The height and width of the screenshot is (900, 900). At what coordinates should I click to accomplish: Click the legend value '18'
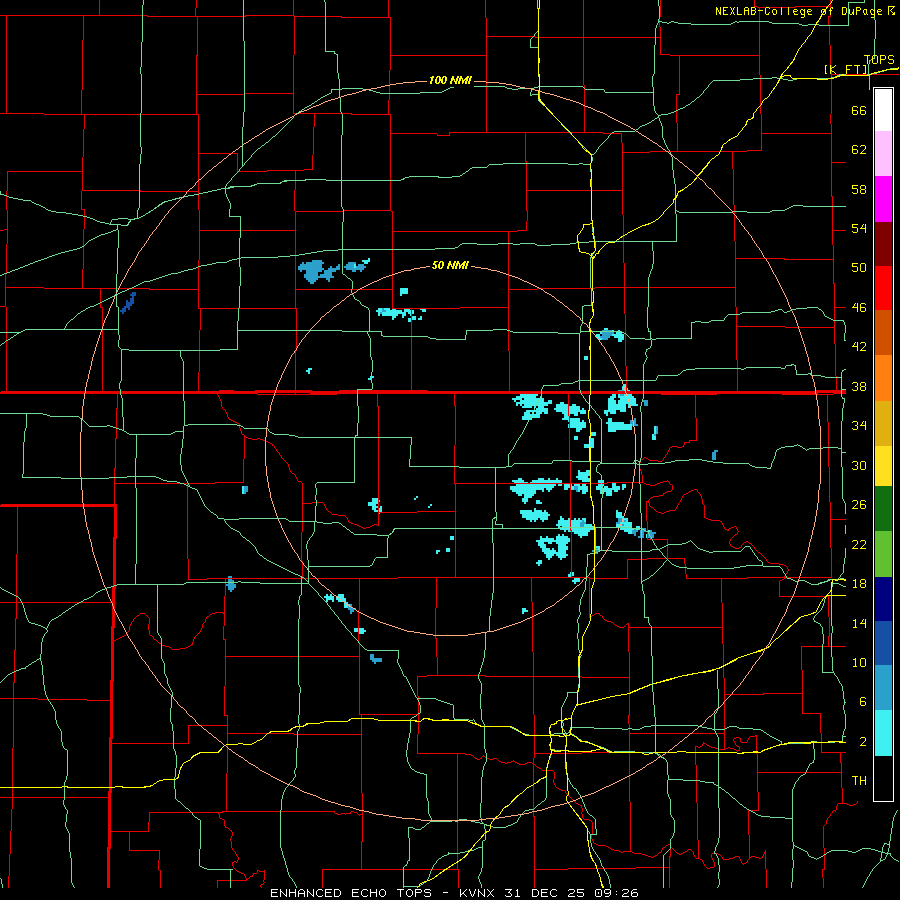859,584
